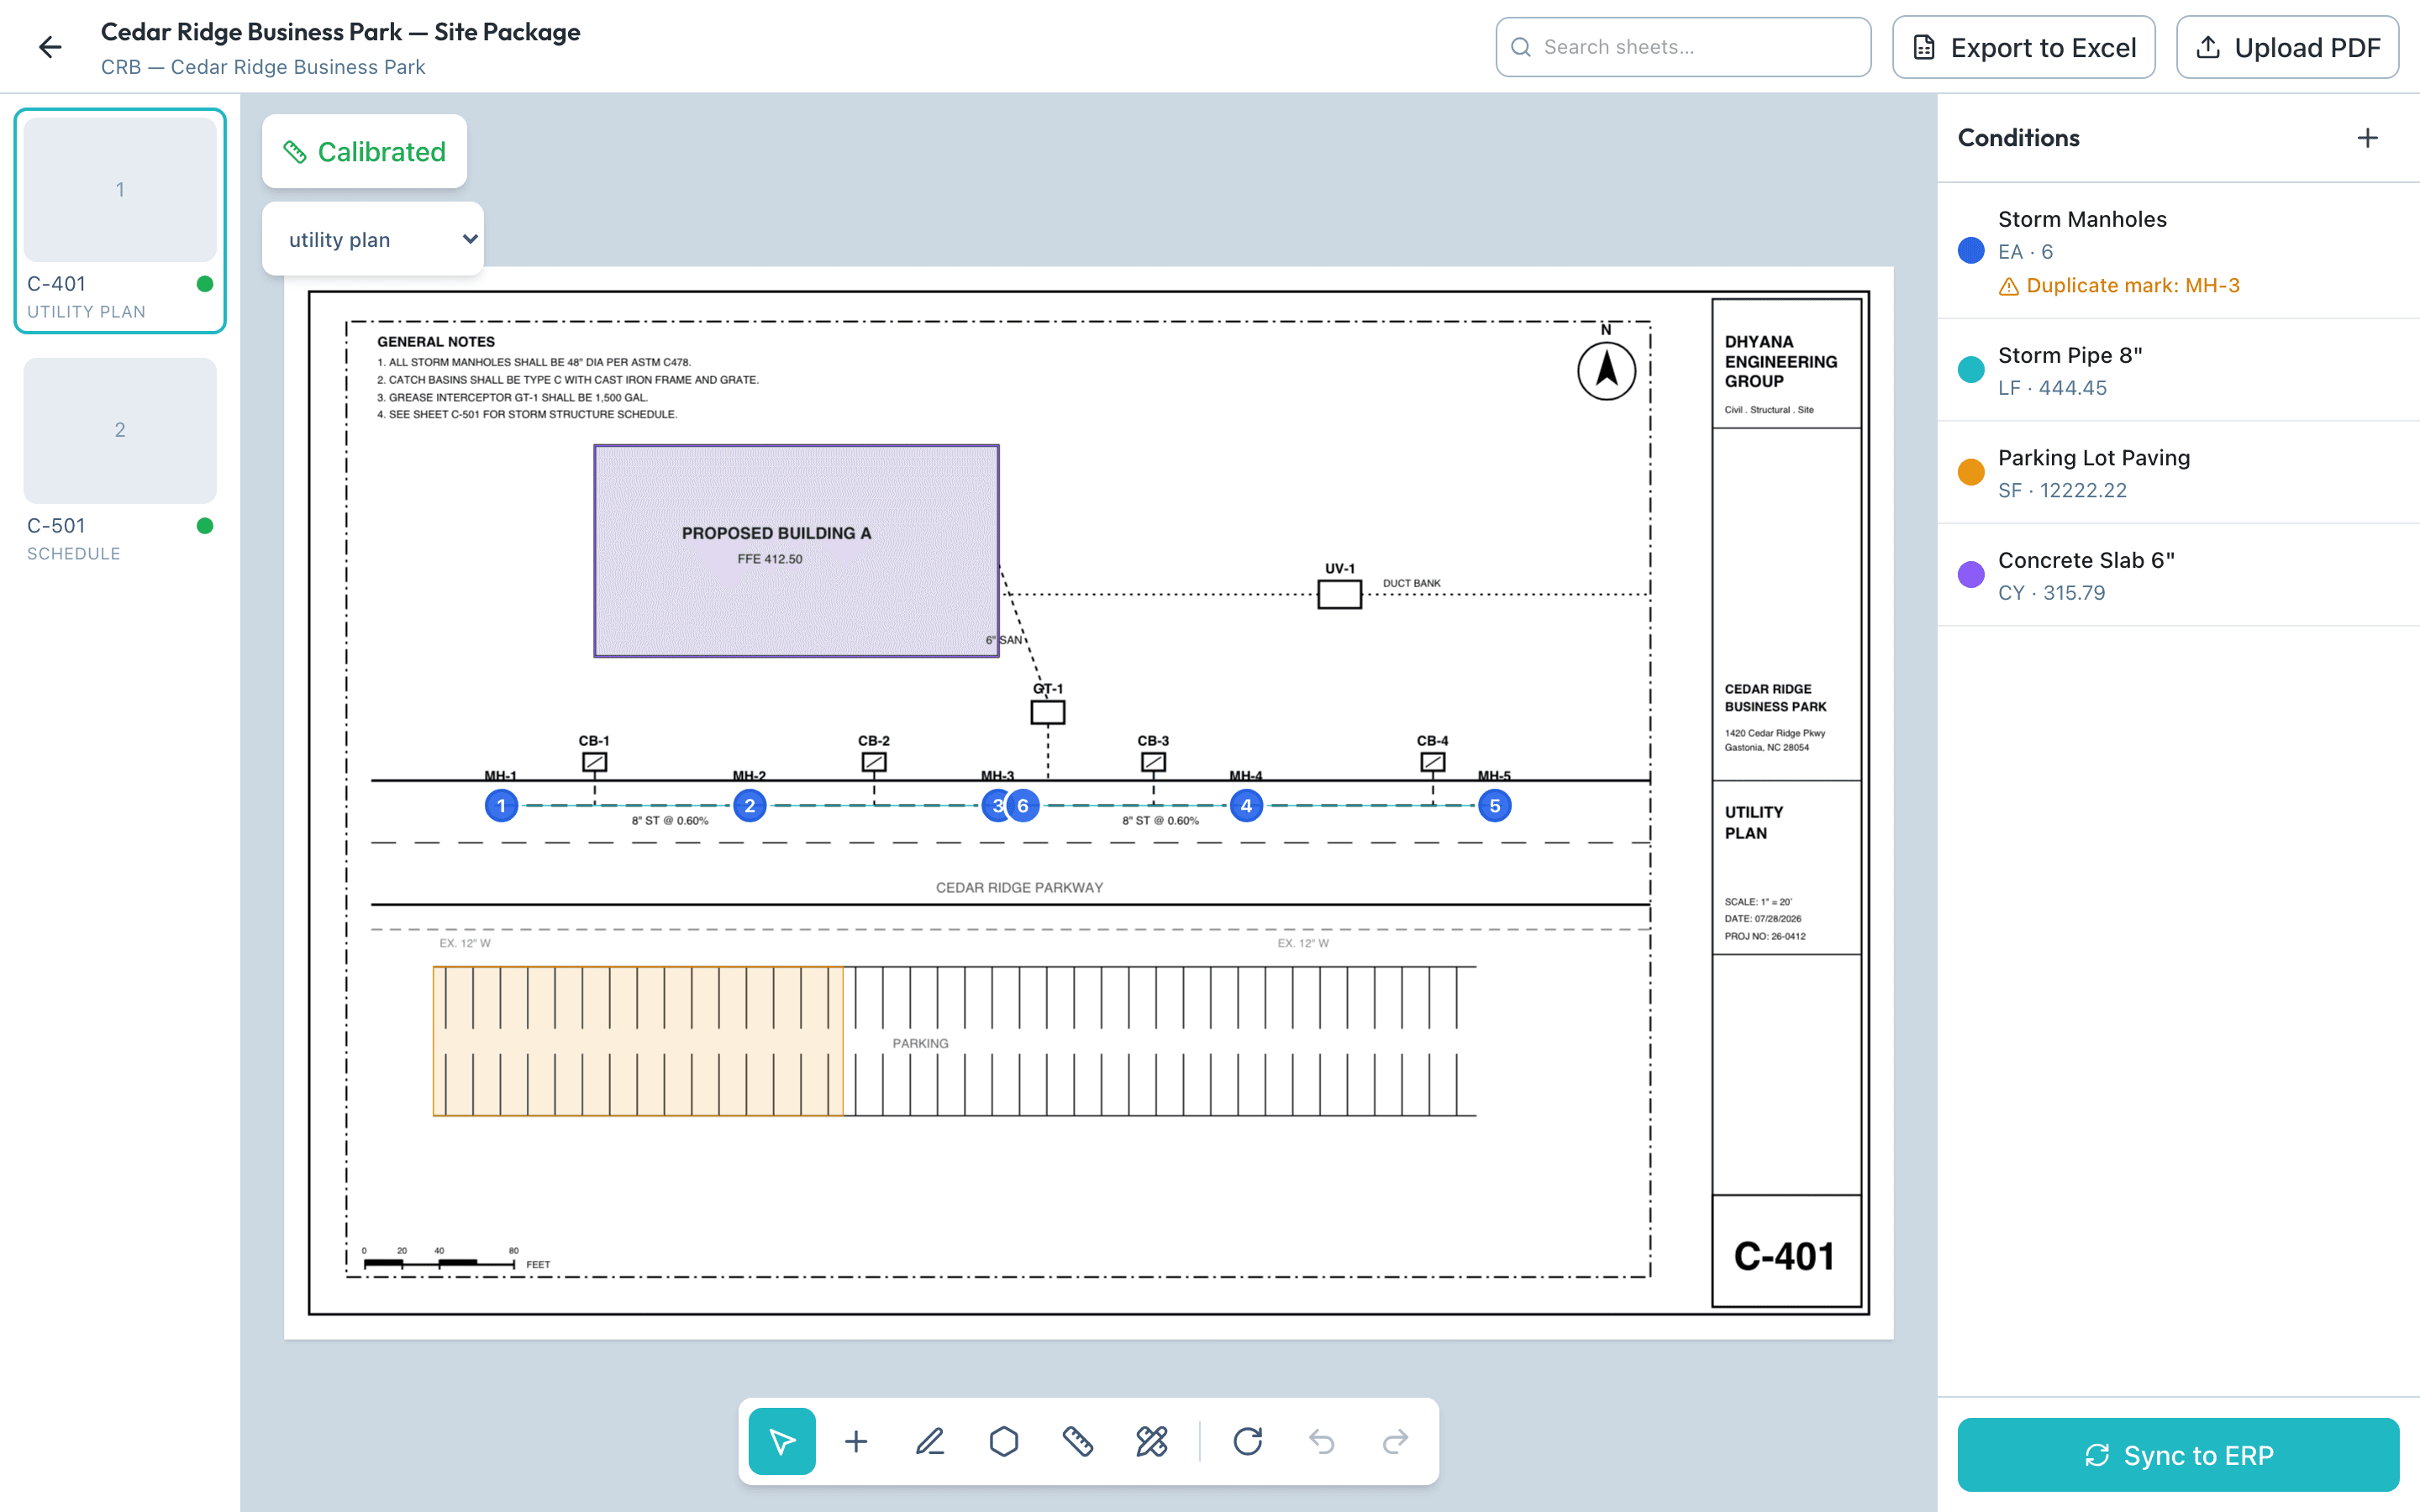Undo the last action
Screen dimensions: 2420x1512
pos(1322,1441)
